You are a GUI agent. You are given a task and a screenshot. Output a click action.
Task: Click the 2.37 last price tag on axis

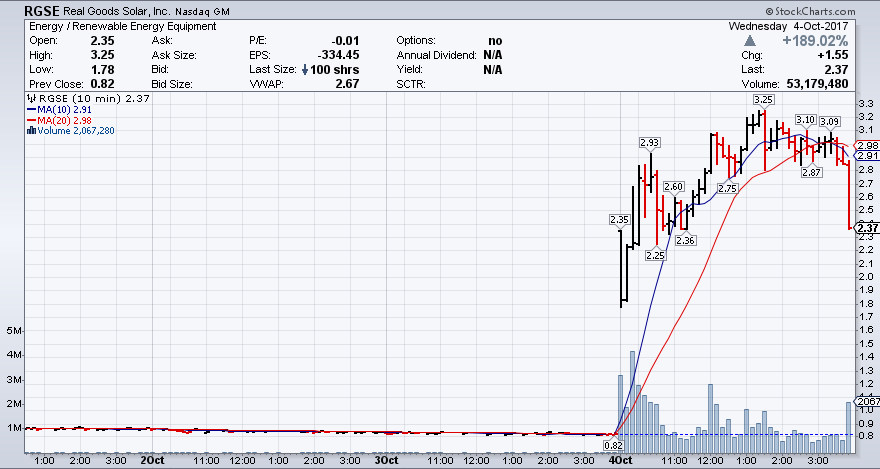(x=866, y=228)
